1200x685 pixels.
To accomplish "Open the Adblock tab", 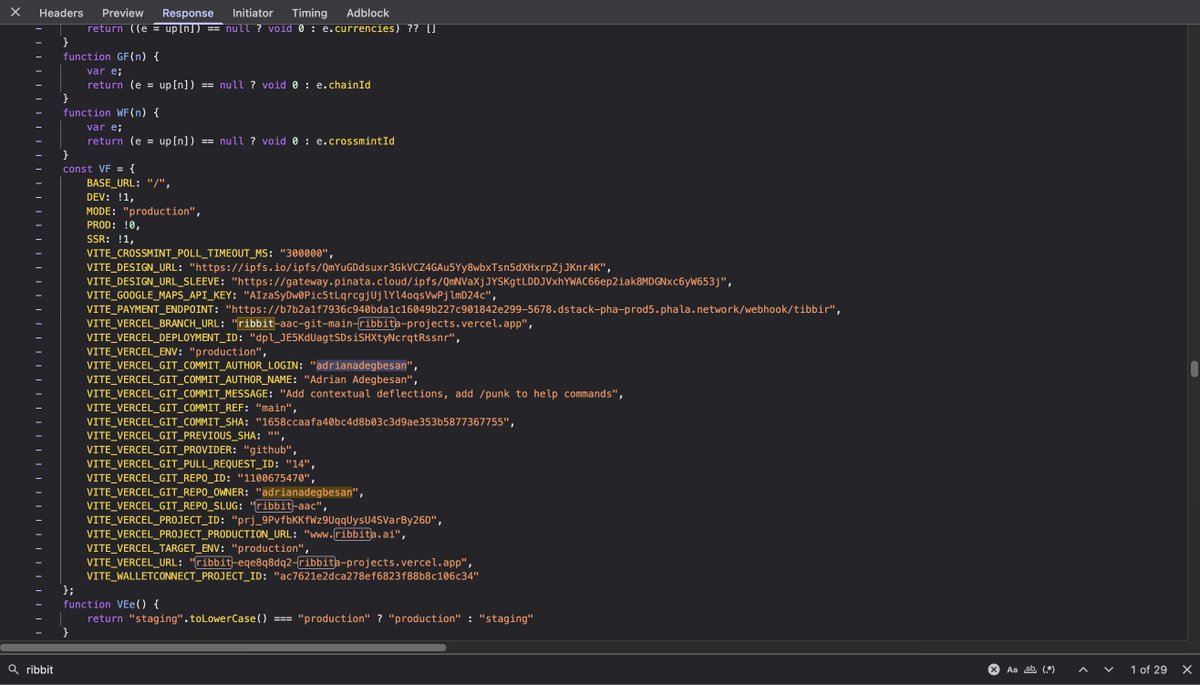I will [x=368, y=13].
